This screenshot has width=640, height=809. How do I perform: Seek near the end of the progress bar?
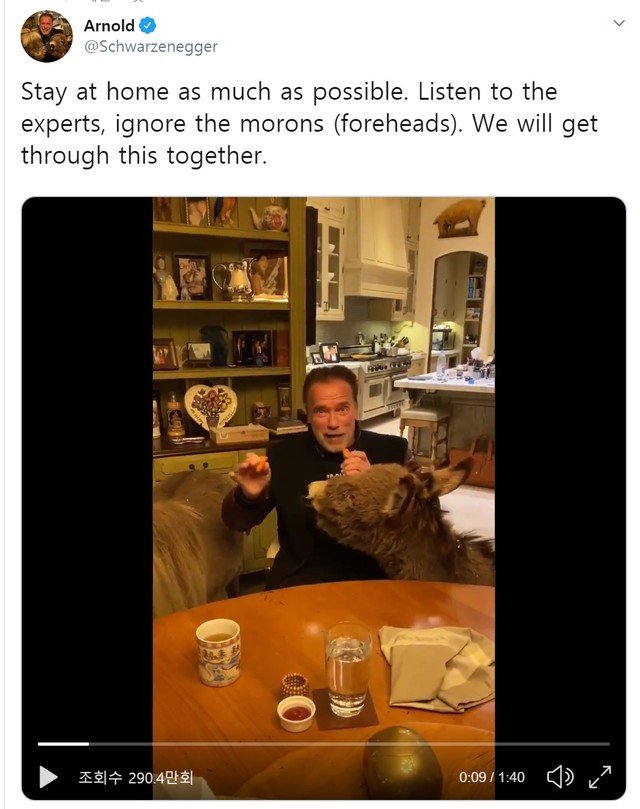tap(599, 744)
